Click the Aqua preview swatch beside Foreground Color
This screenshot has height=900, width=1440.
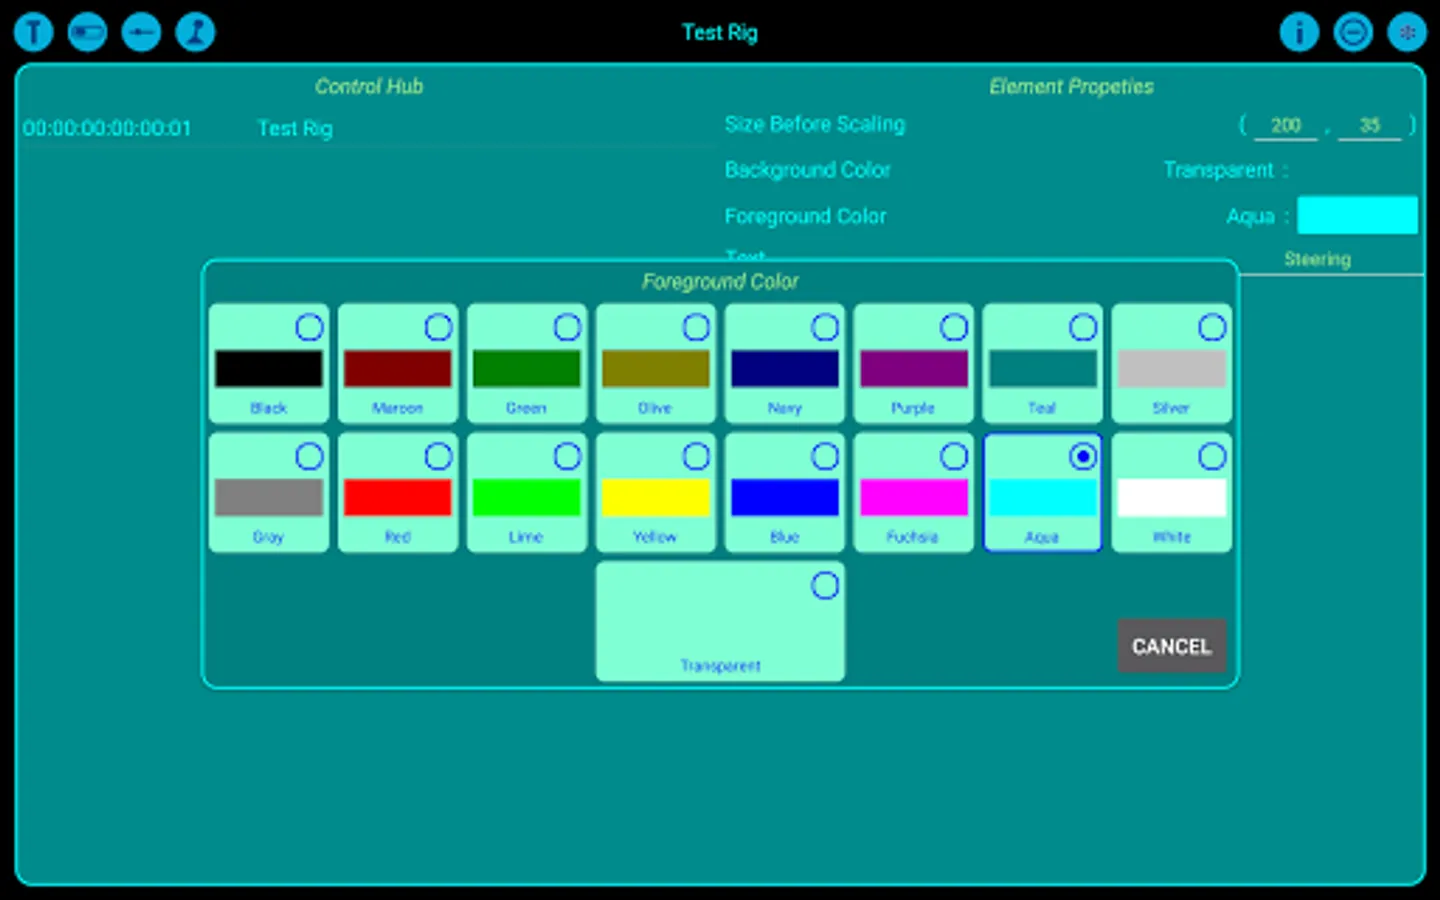click(x=1357, y=215)
